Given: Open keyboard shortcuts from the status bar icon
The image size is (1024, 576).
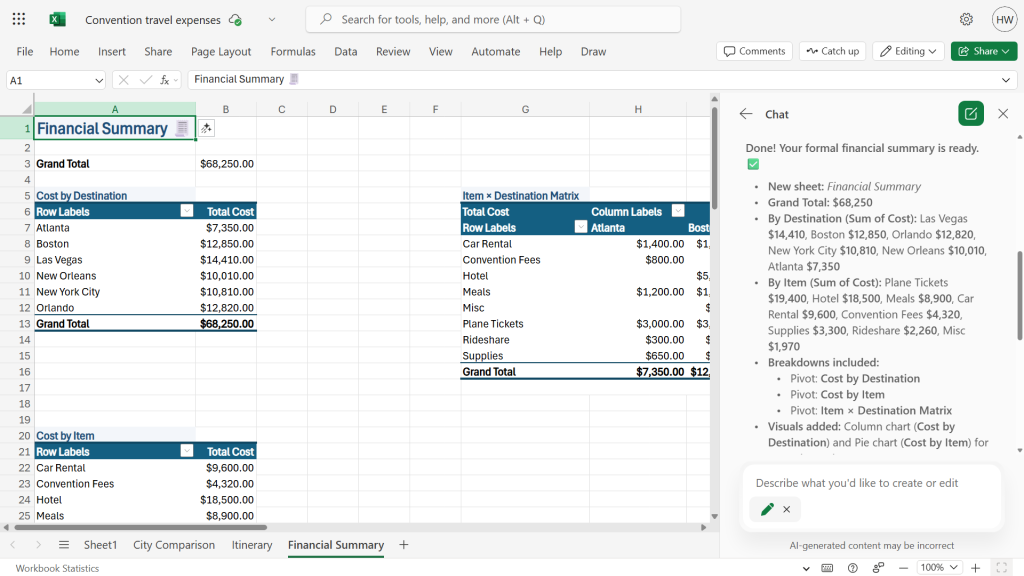Looking at the screenshot, I should coord(827,568).
